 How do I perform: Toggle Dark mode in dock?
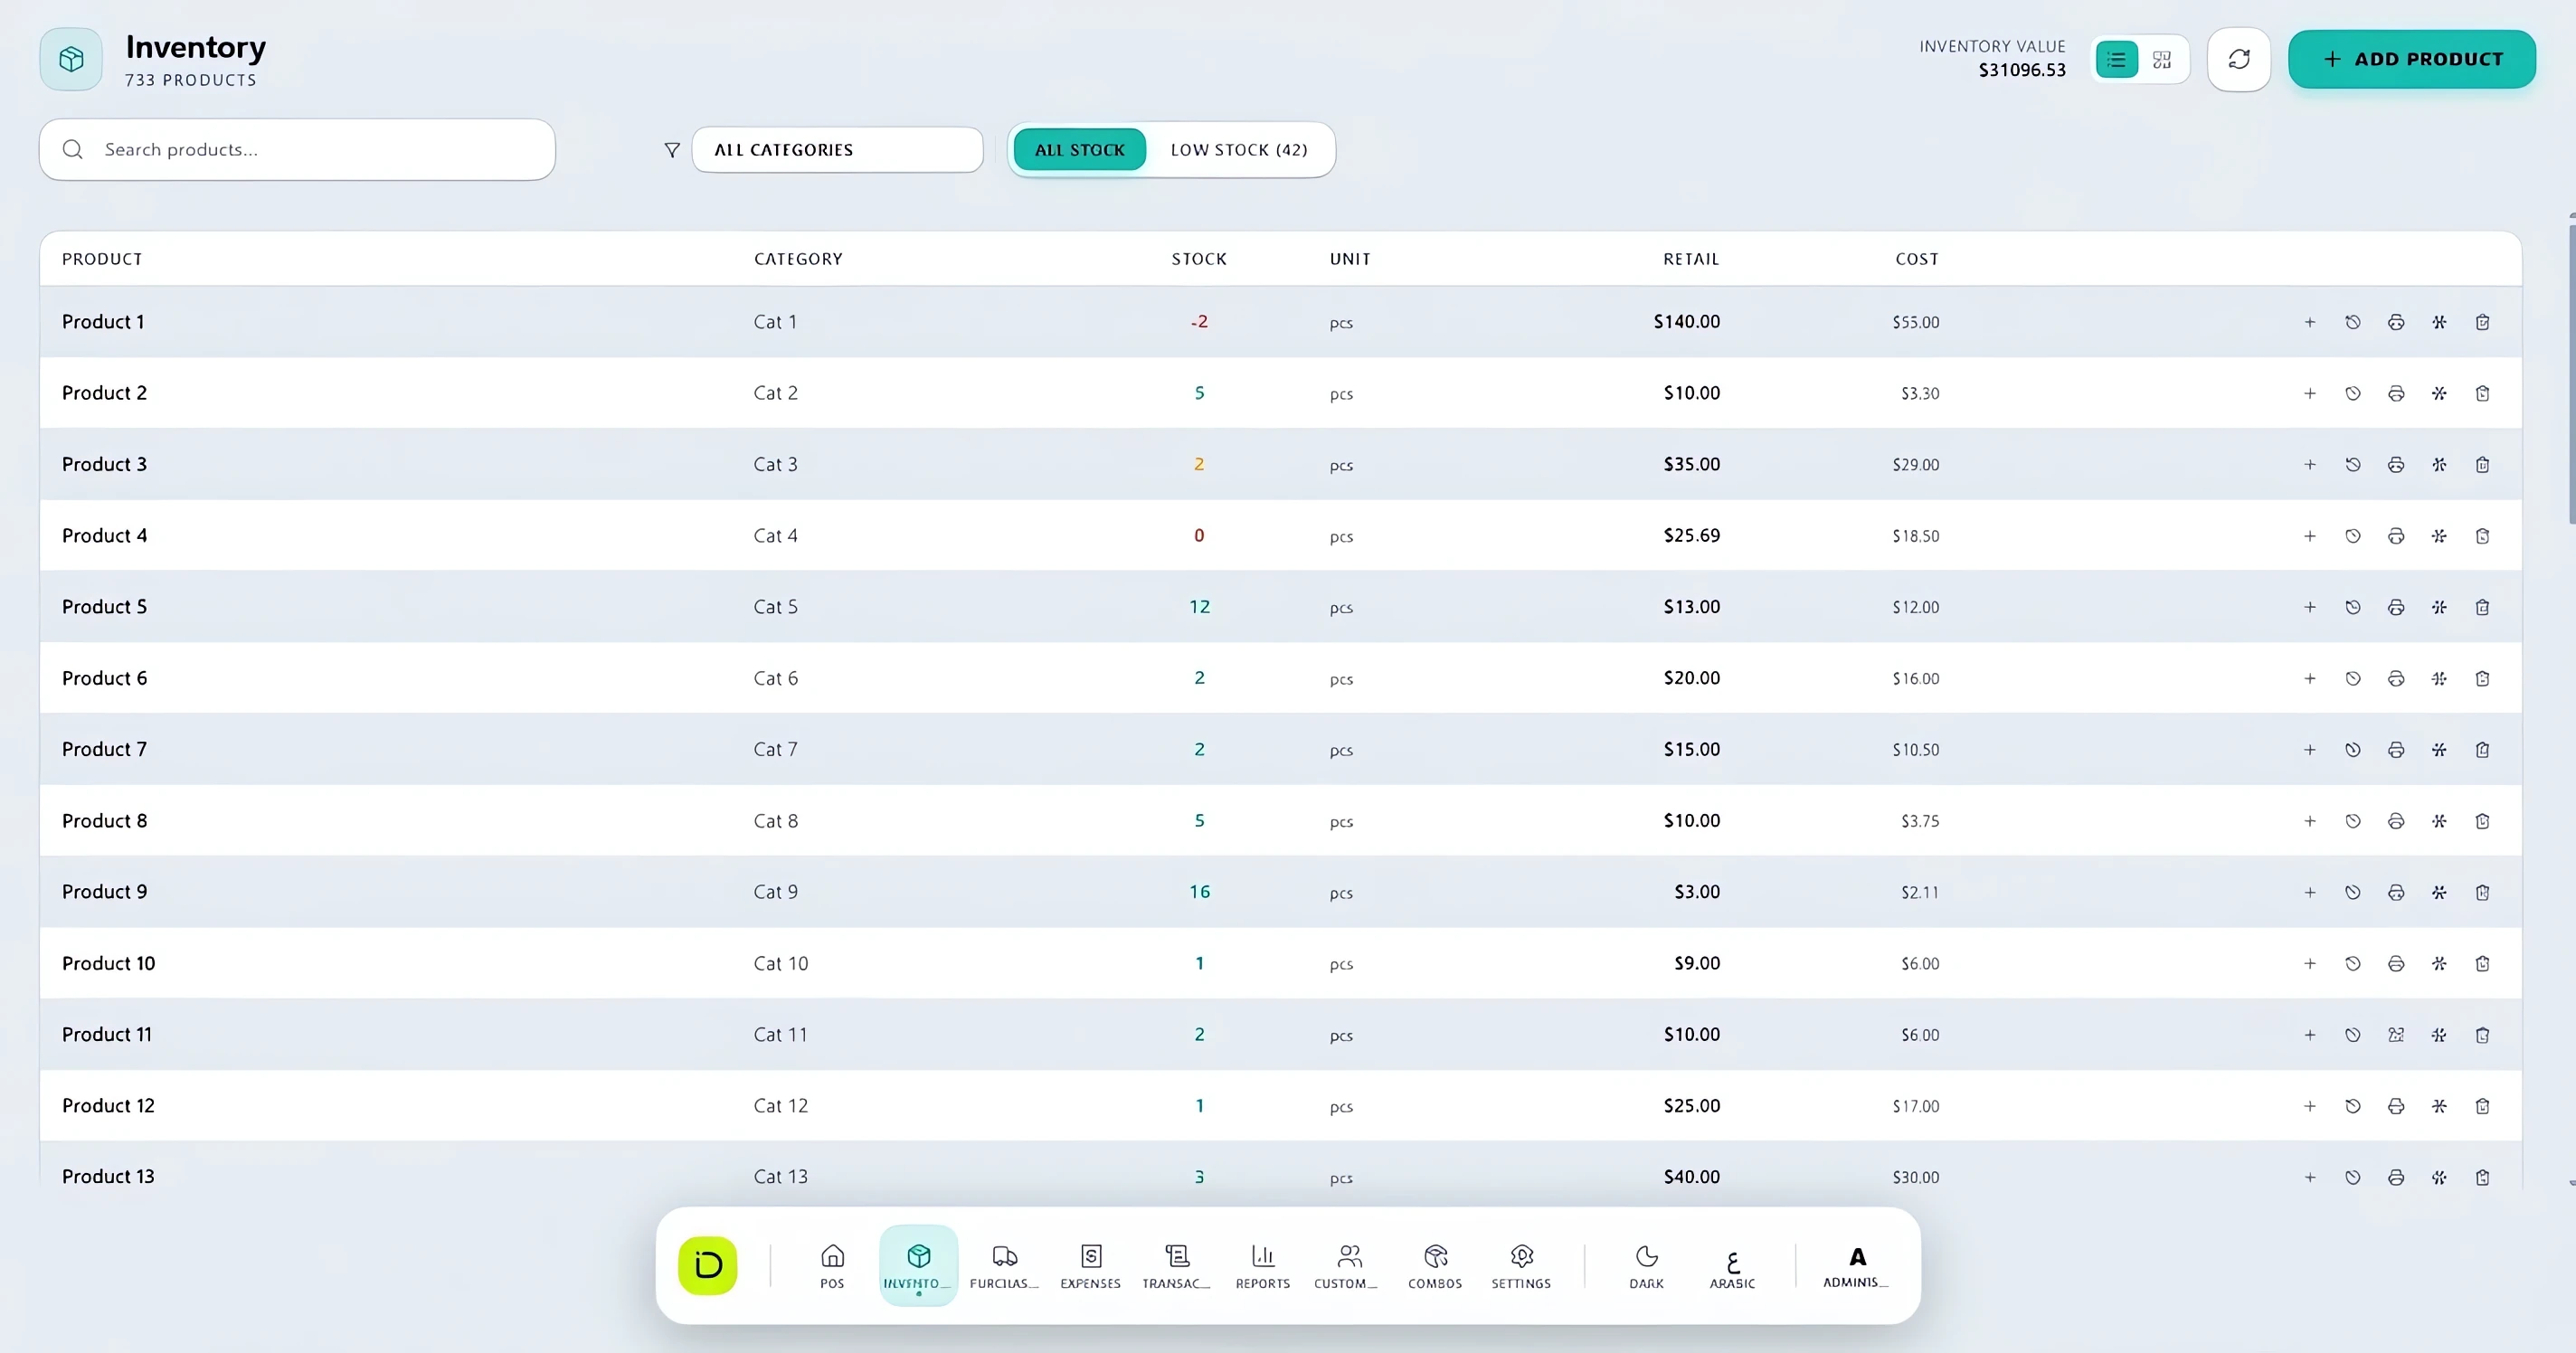(1646, 1266)
